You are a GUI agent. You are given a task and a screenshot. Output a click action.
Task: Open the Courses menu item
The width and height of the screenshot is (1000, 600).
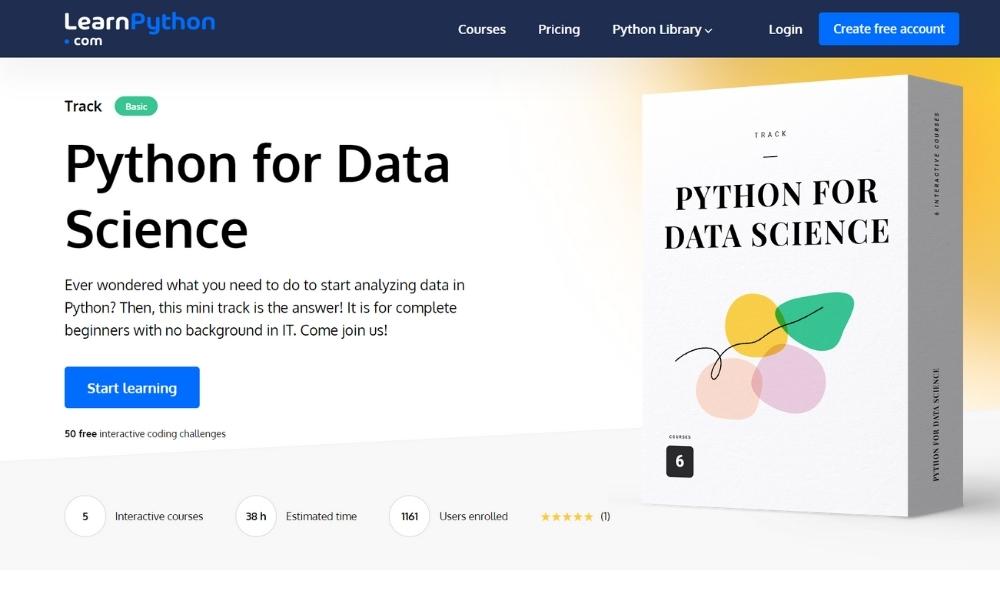tap(482, 29)
